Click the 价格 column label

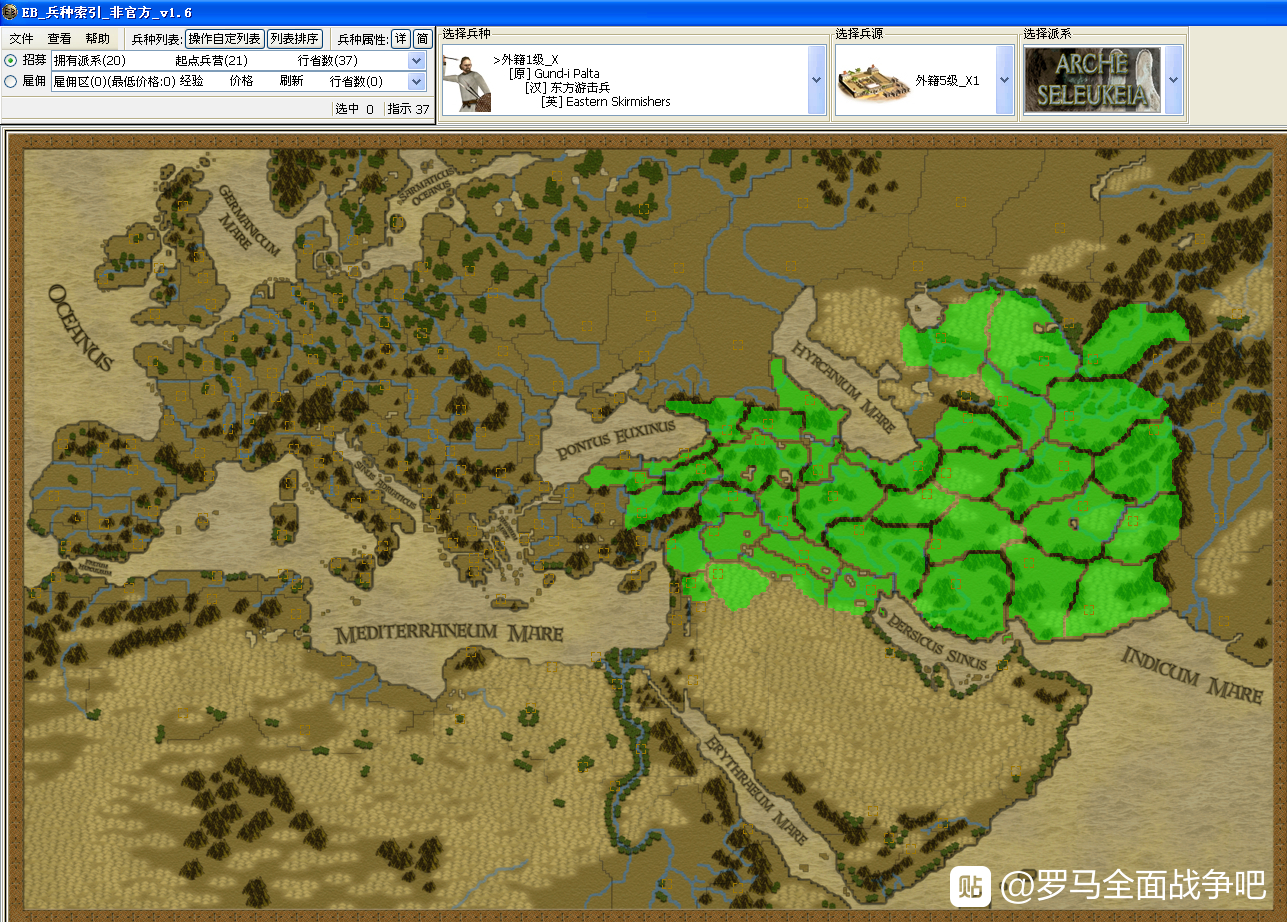[241, 82]
